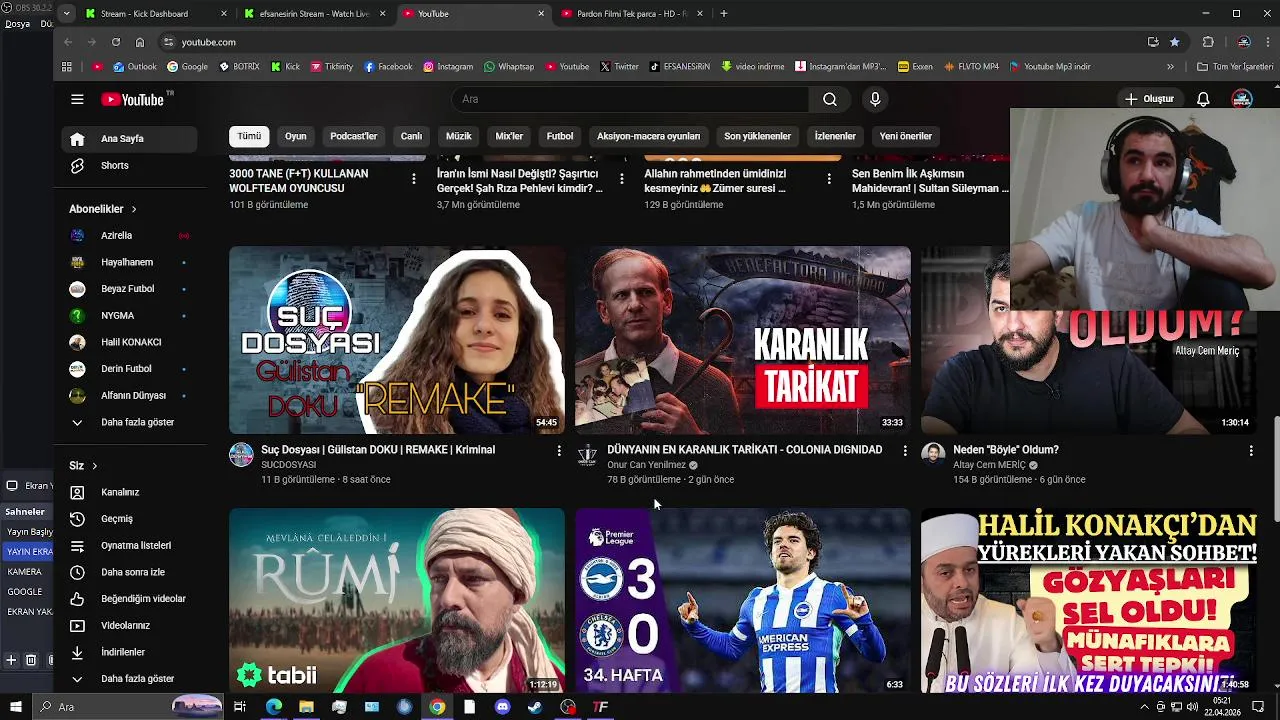Screen dimensions: 1280x720
Task: Open more options for 3000 TANE video
Action: click(413, 178)
